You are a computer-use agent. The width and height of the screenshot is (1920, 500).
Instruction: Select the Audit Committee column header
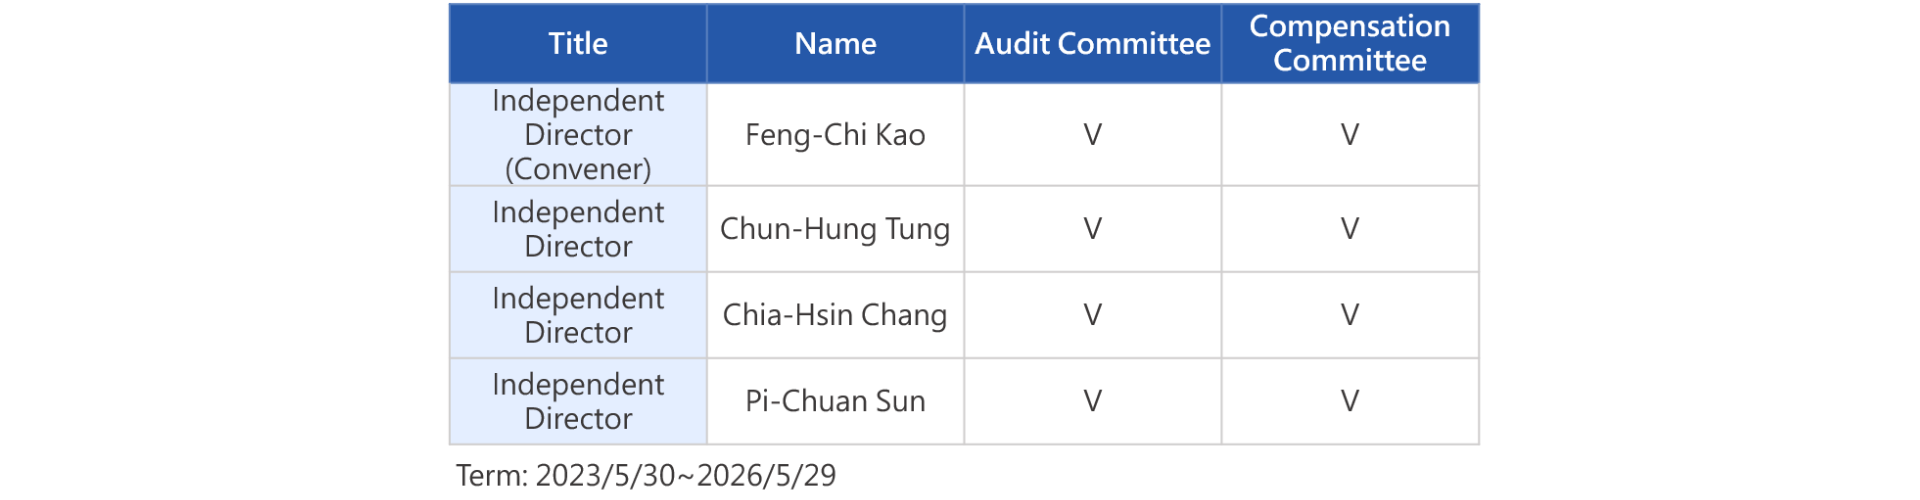[x=1092, y=44]
